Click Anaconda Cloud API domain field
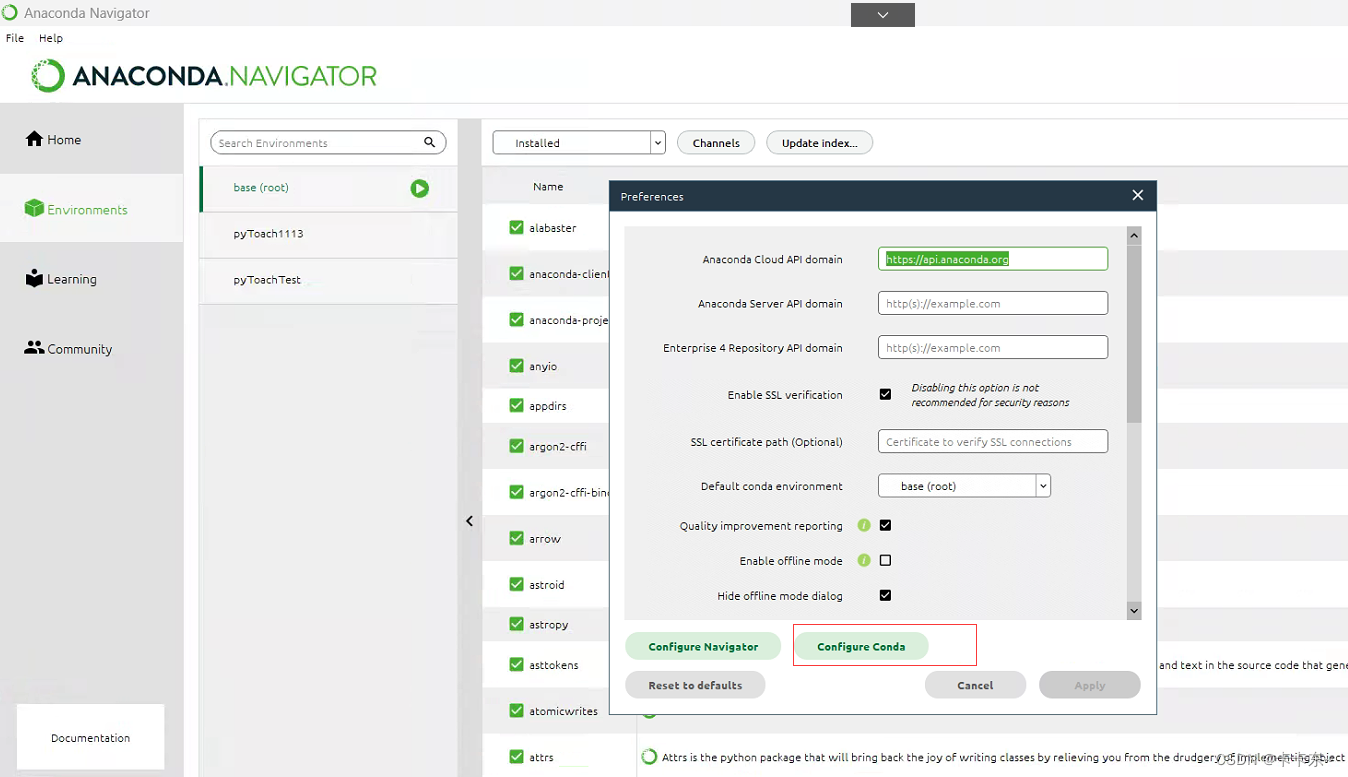The height and width of the screenshot is (777, 1348). coord(993,259)
